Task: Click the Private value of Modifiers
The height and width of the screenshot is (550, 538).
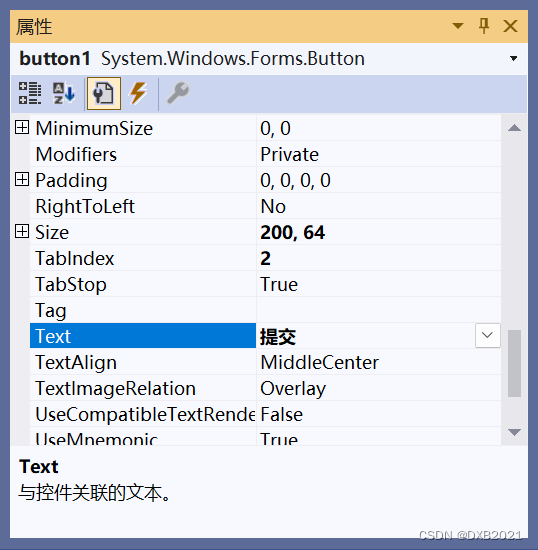Action: click(289, 154)
